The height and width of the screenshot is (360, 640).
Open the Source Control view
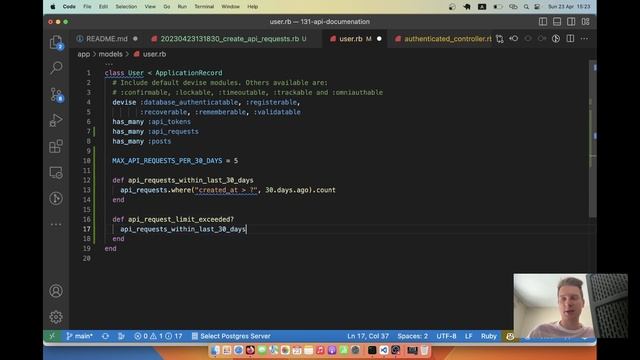56,95
